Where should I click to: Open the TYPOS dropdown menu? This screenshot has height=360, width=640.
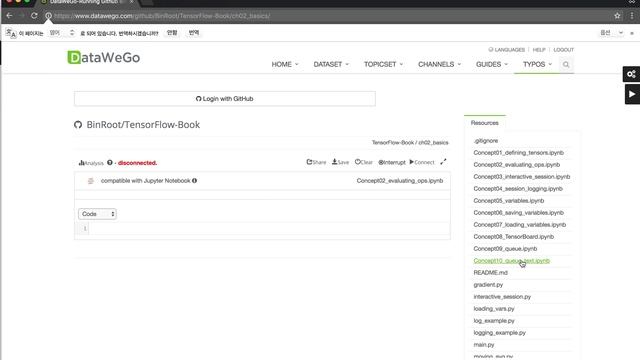click(537, 64)
